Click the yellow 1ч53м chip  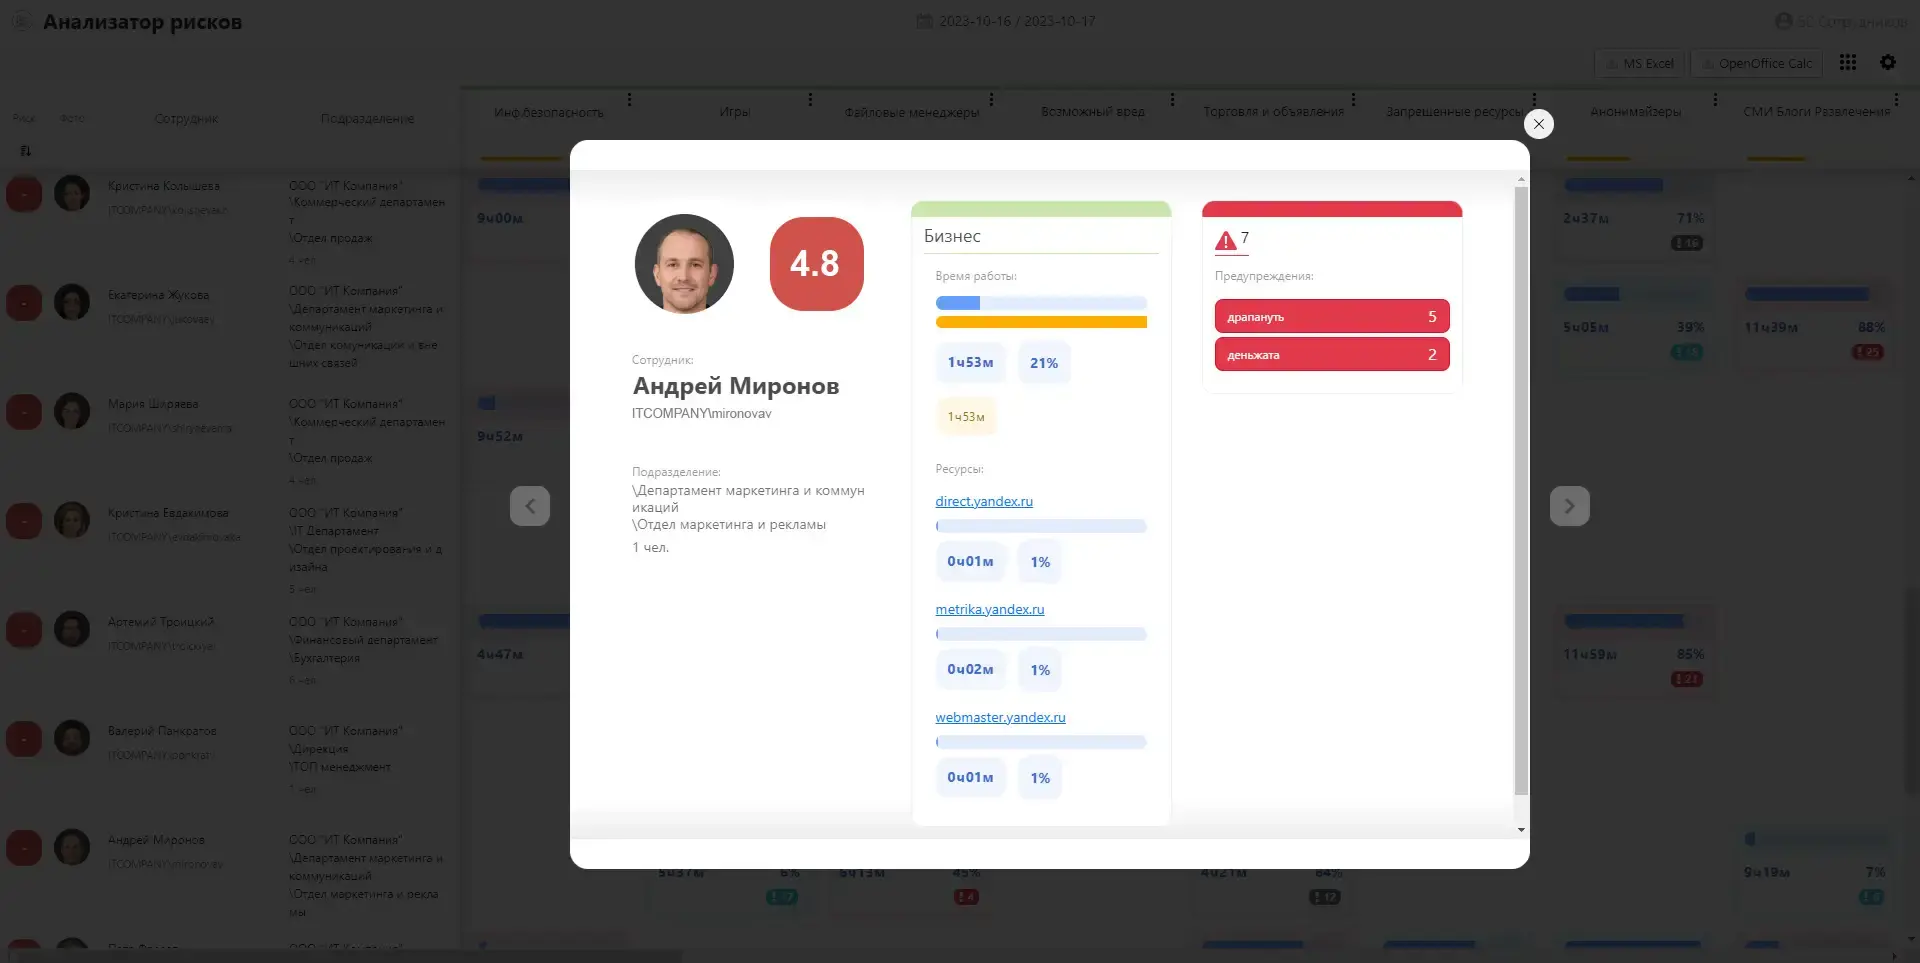click(x=966, y=417)
